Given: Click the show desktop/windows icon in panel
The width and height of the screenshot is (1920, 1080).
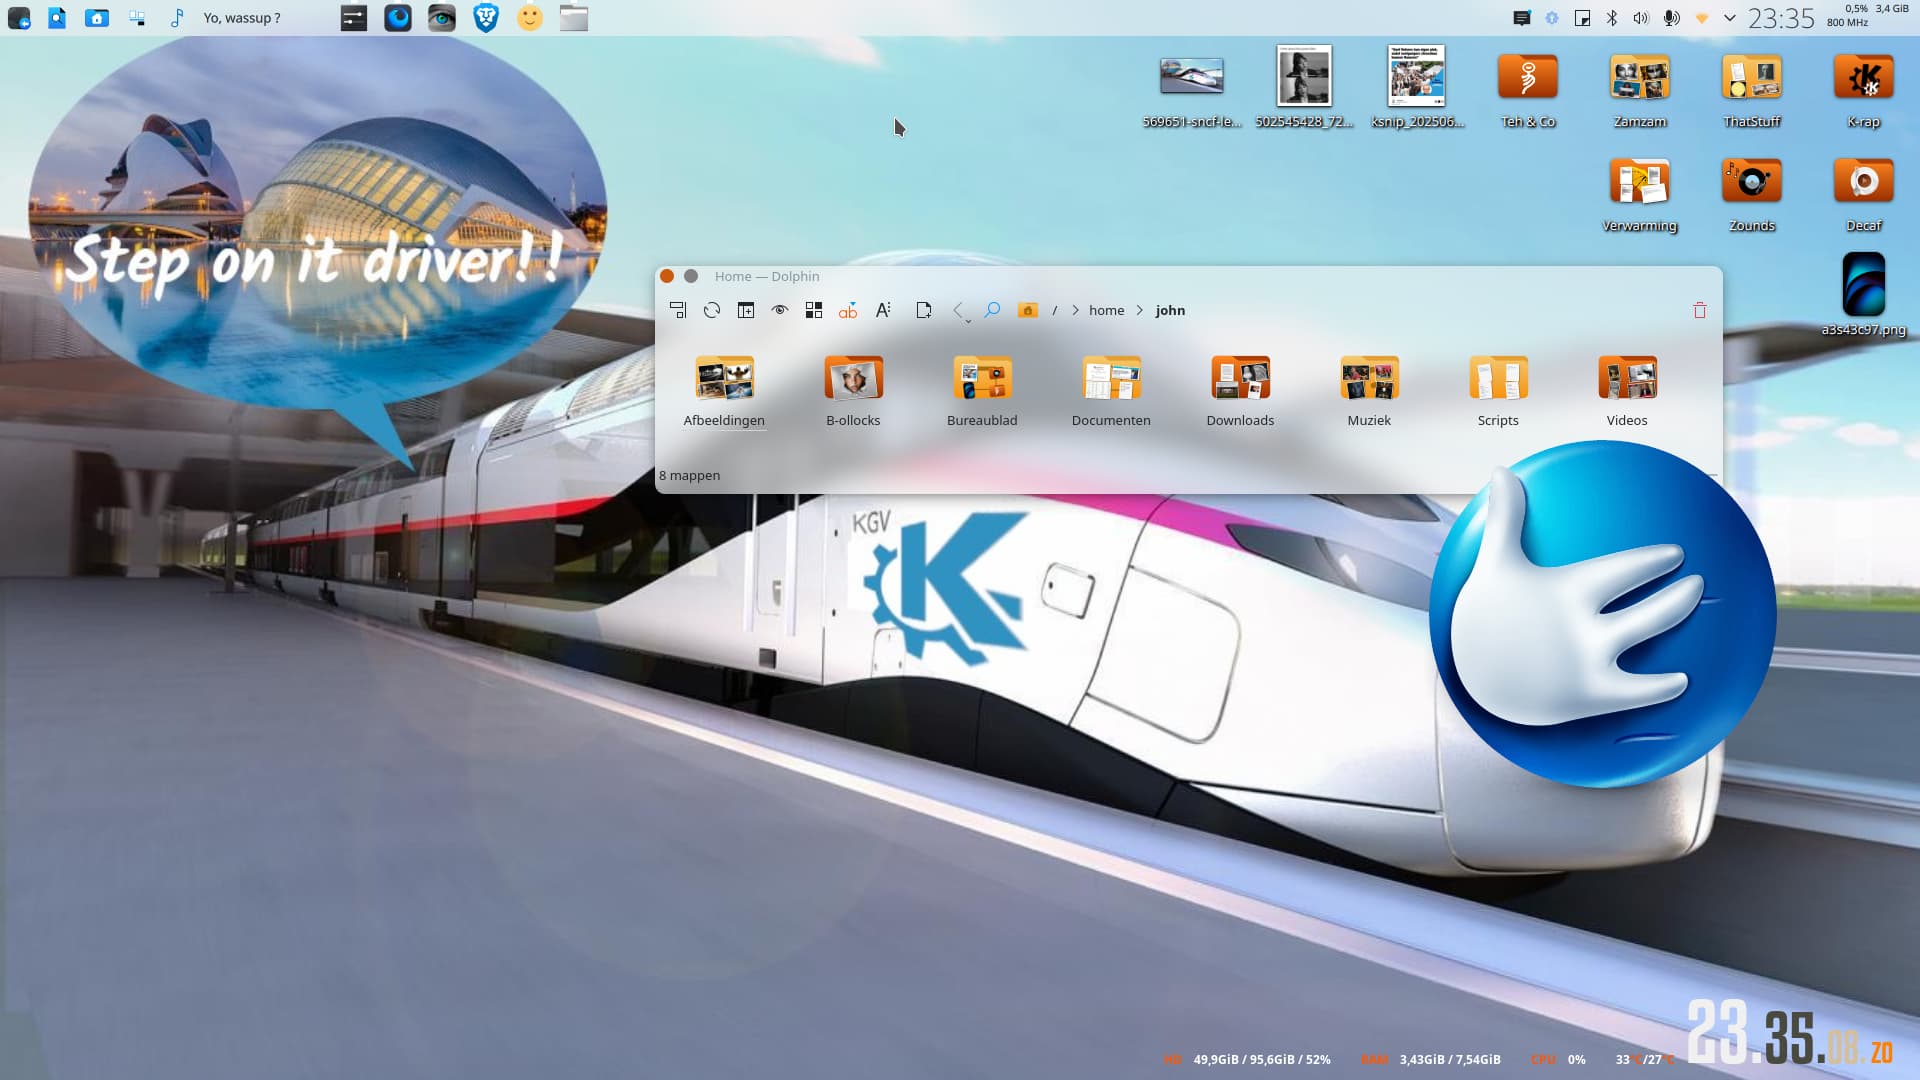Looking at the screenshot, I should pyautogui.click(x=137, y=18).
